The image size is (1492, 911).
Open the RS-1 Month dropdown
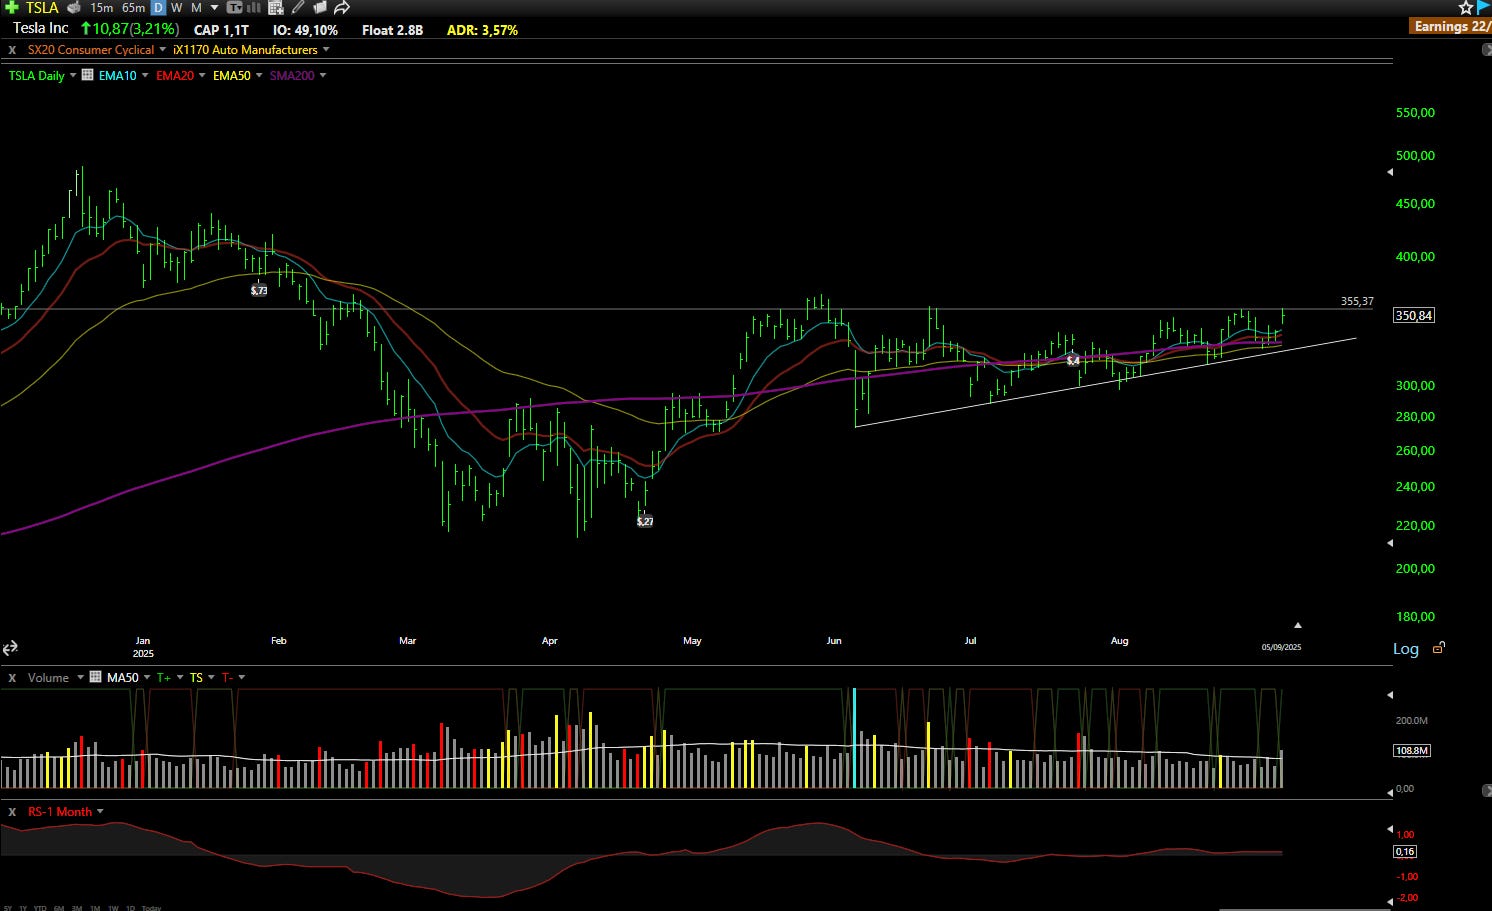100,812
